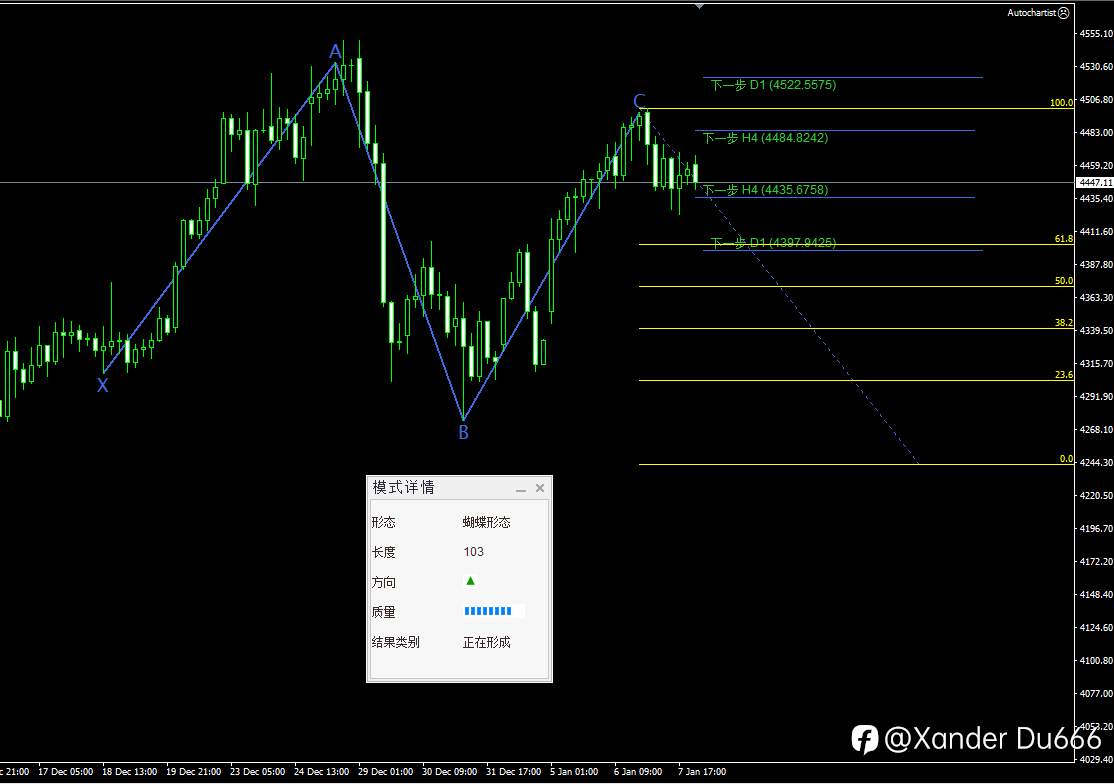The image size is (1114, 784).
Task: Click the current price tag 4447.11
Action: point(1095,183)
